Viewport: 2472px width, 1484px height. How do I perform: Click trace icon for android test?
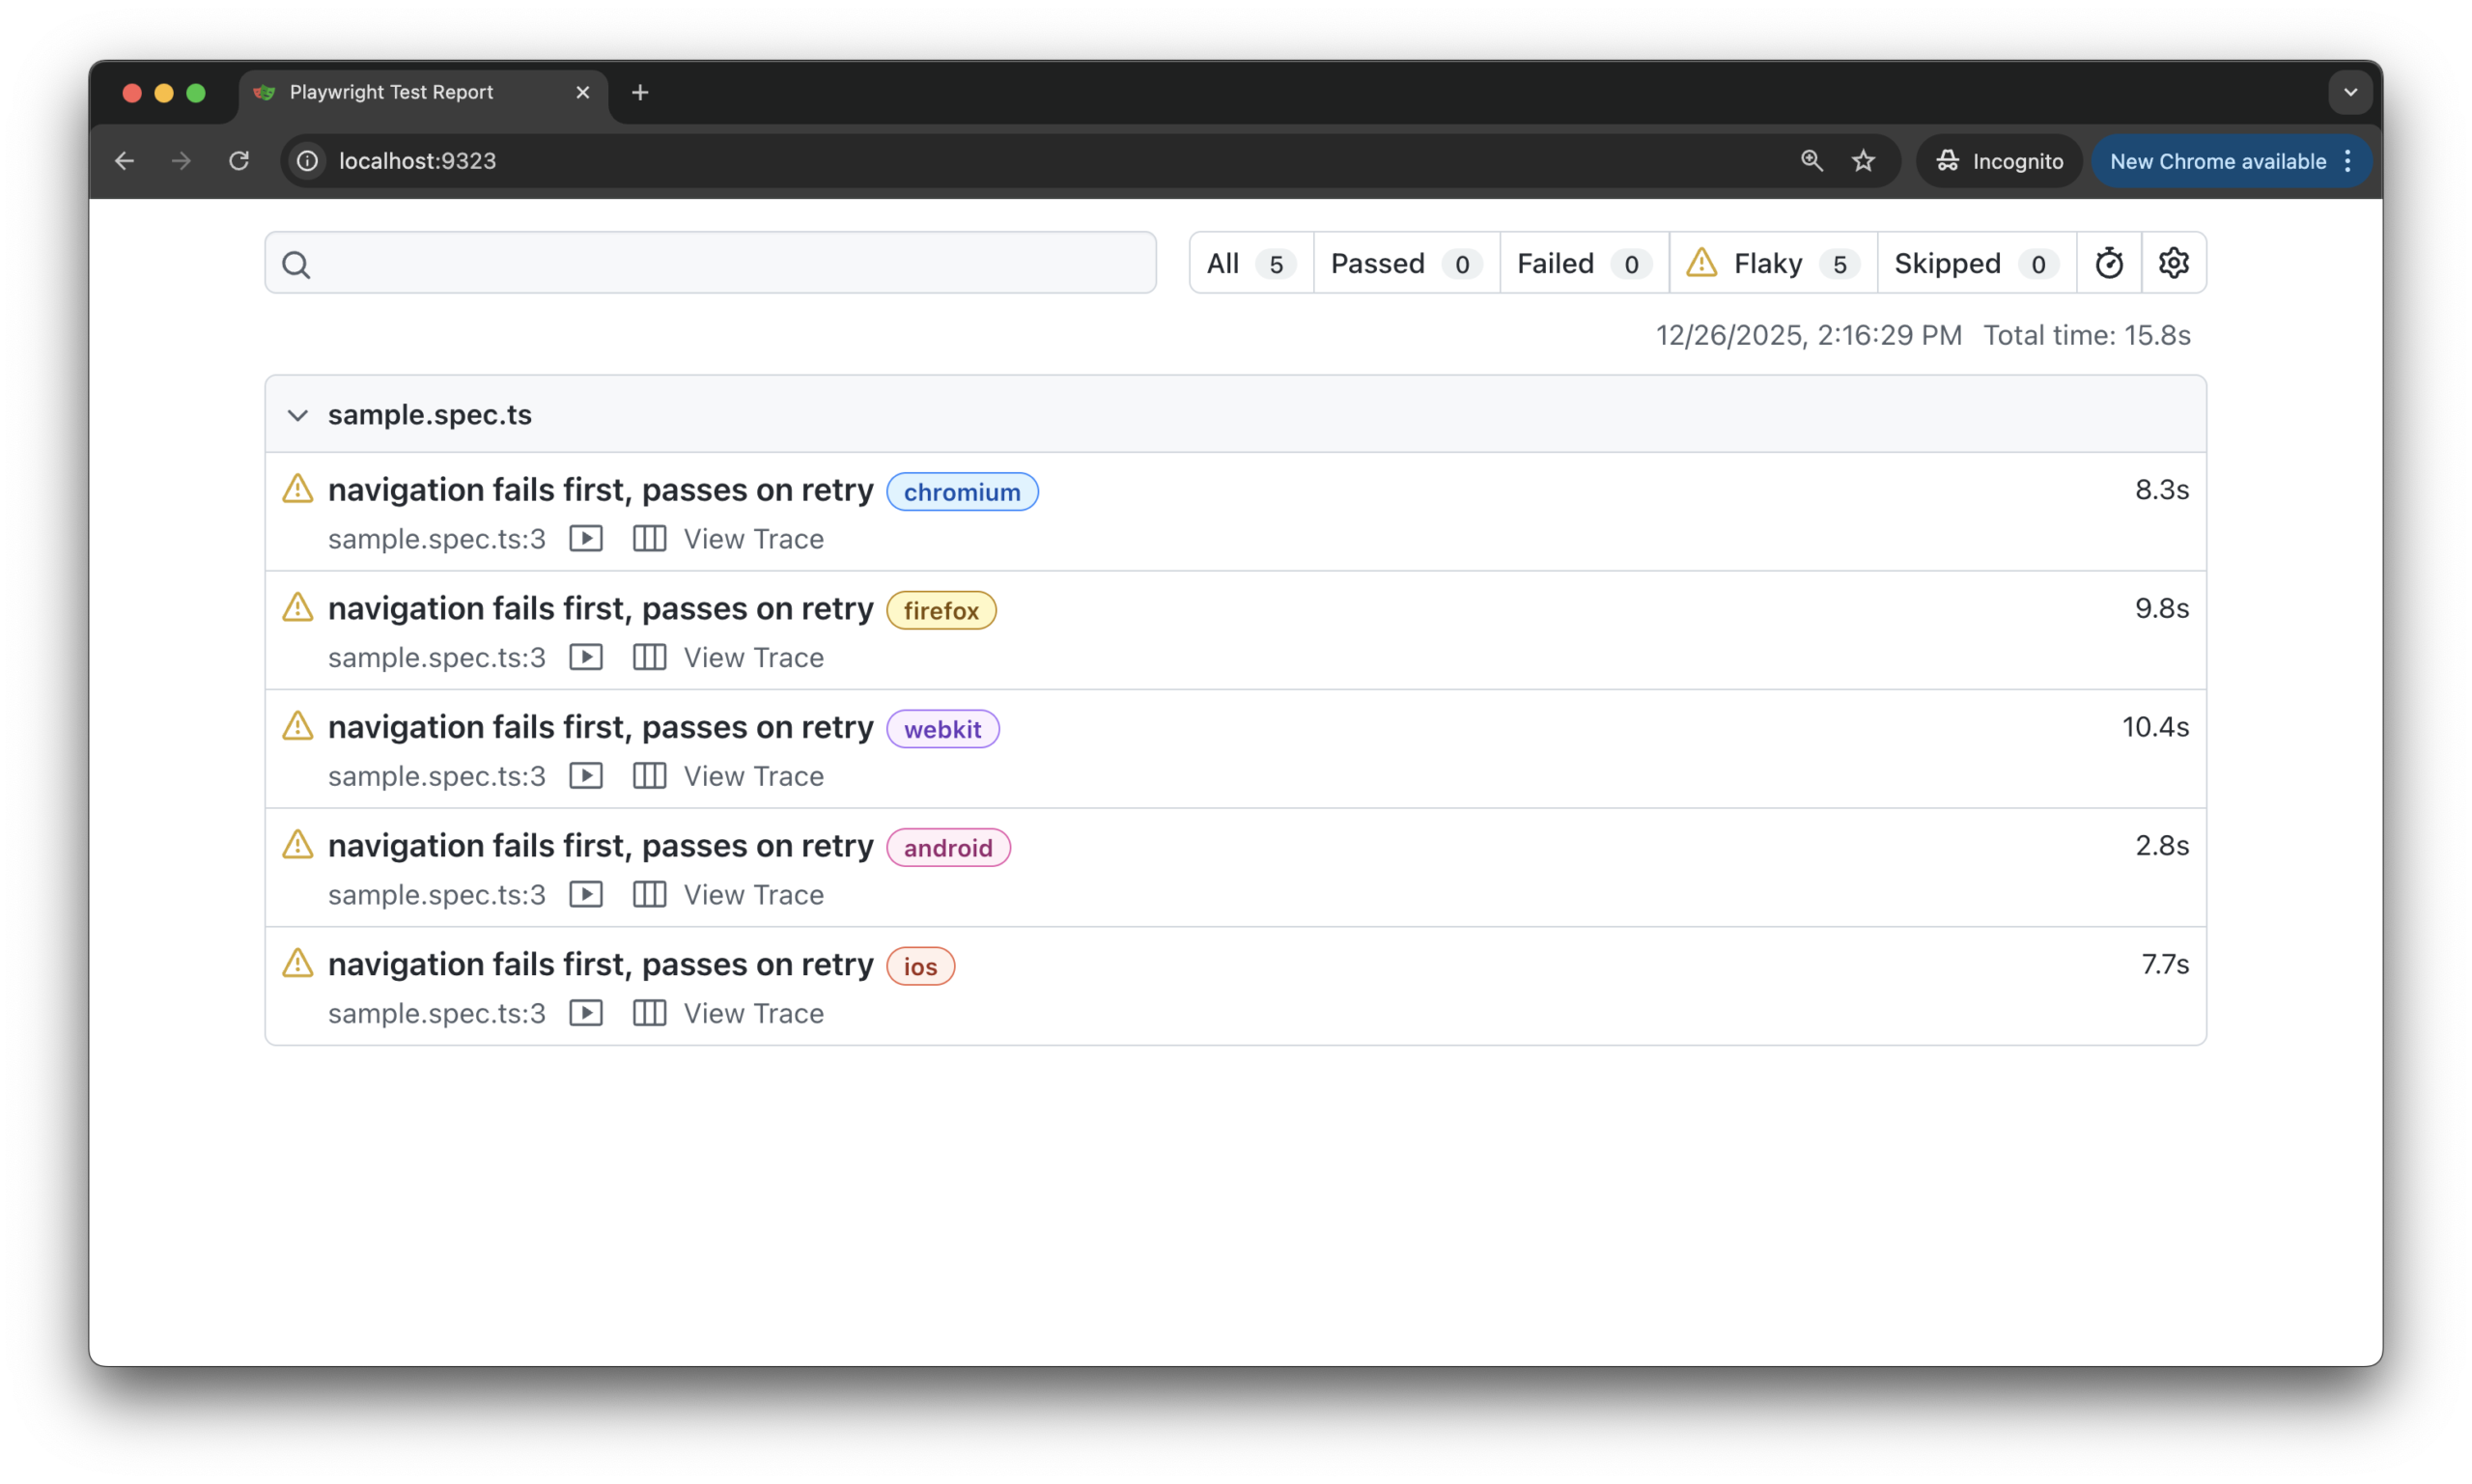point(649,894)
